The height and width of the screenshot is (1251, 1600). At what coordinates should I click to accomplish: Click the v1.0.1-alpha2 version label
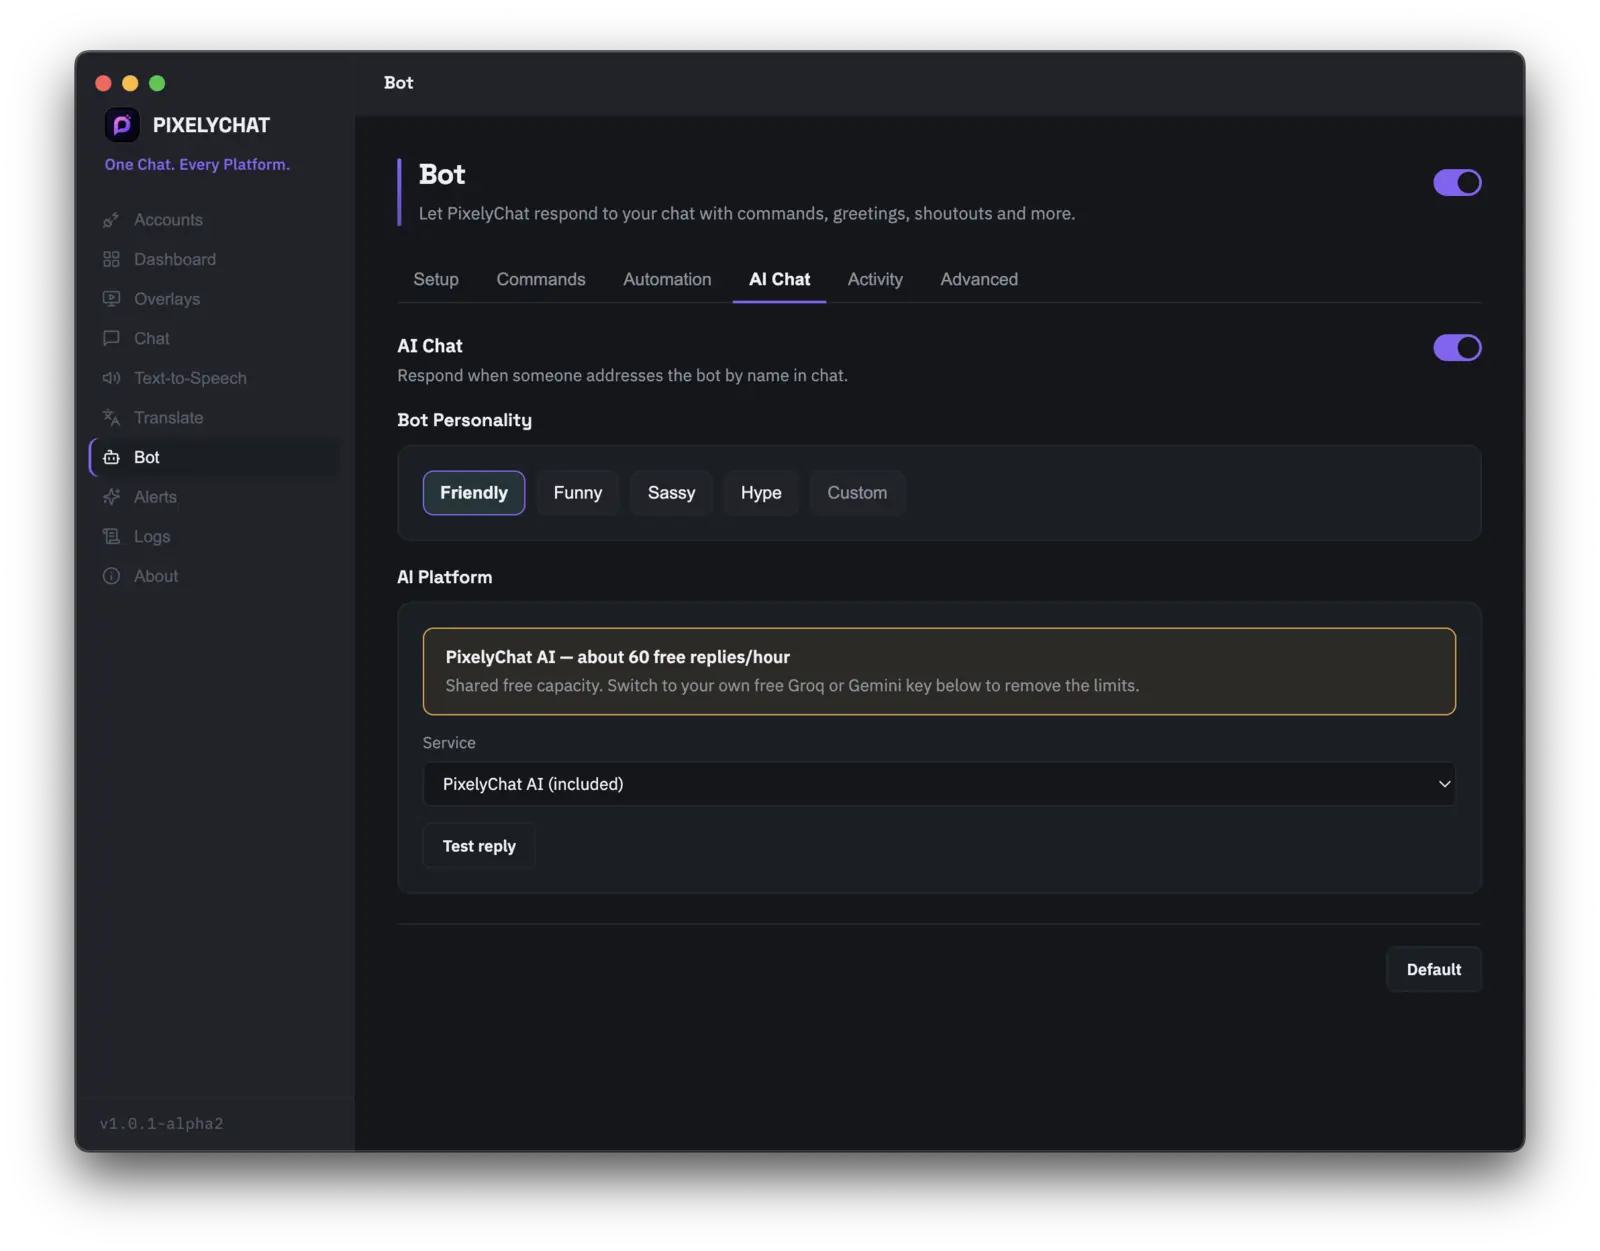[x=162, y=1124]
